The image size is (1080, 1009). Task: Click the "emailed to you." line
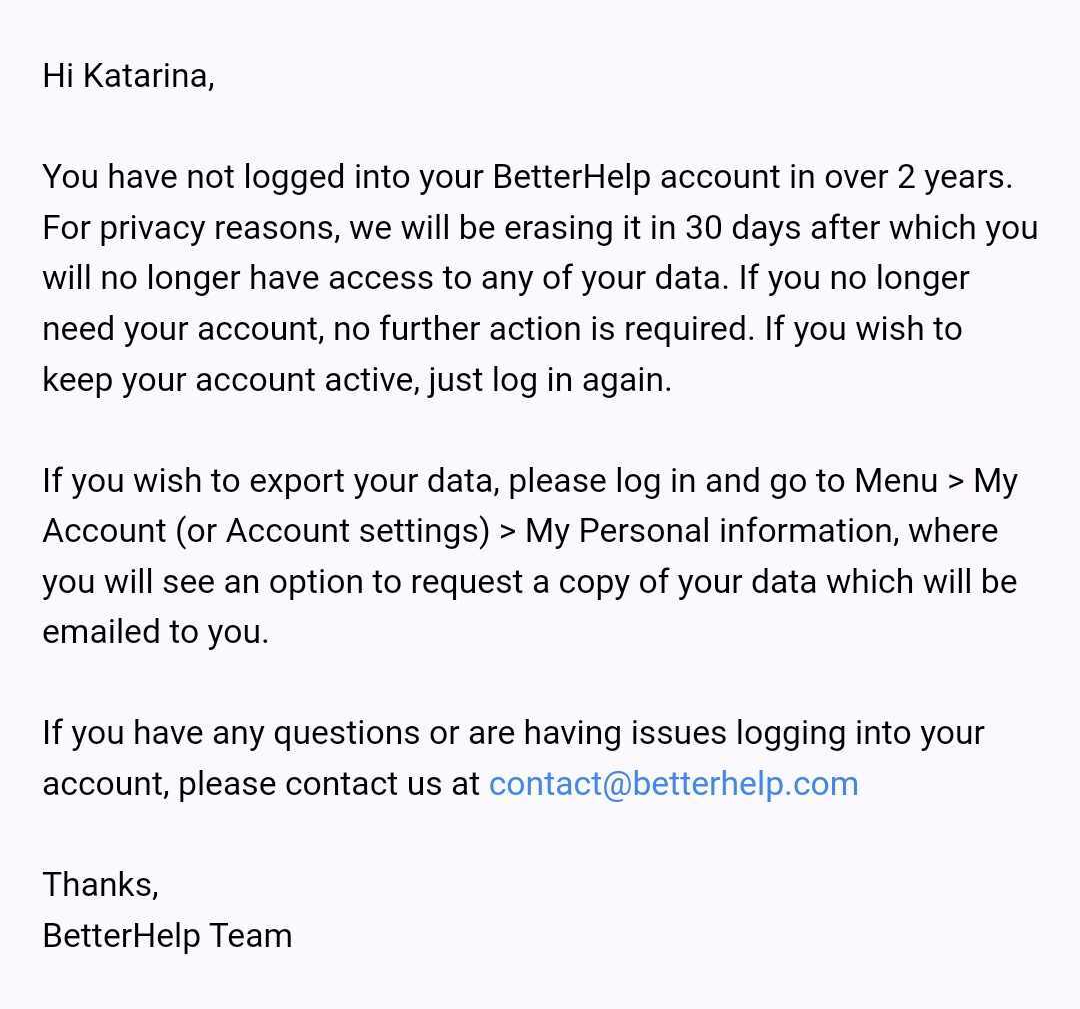pyautogui.click(x=155, y=632)
